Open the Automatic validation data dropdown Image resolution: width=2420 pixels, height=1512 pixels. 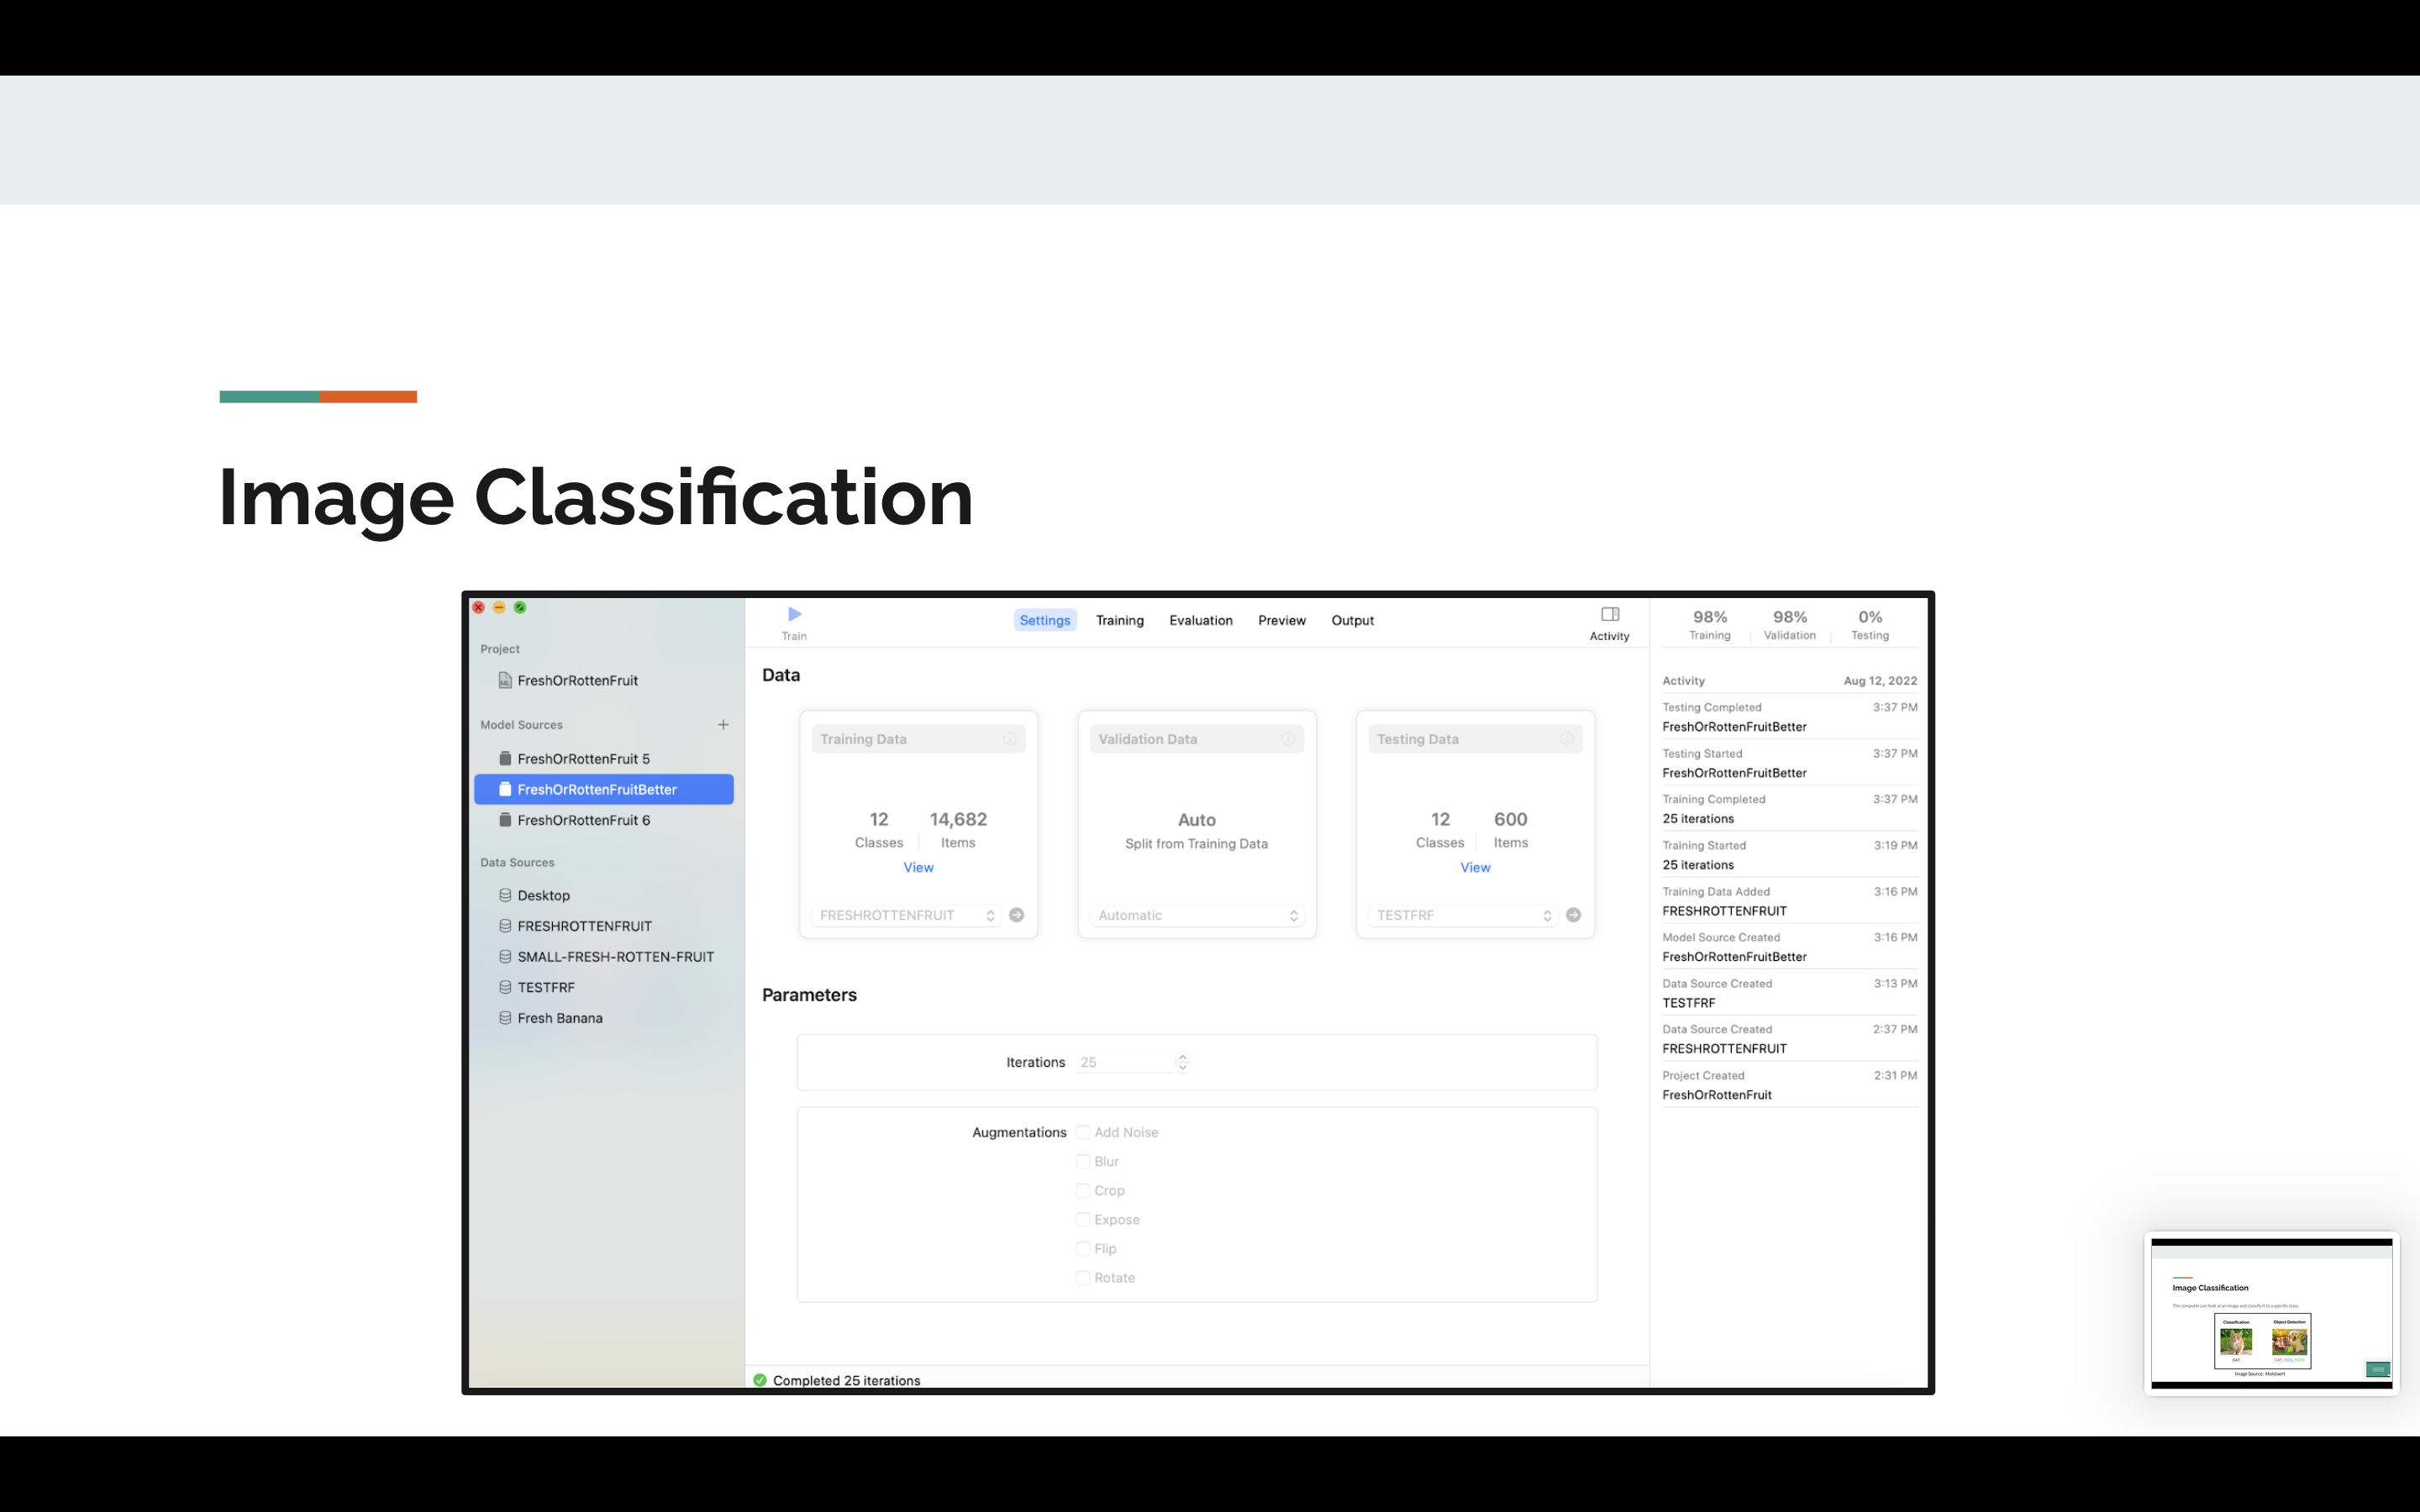point(1196,915)
